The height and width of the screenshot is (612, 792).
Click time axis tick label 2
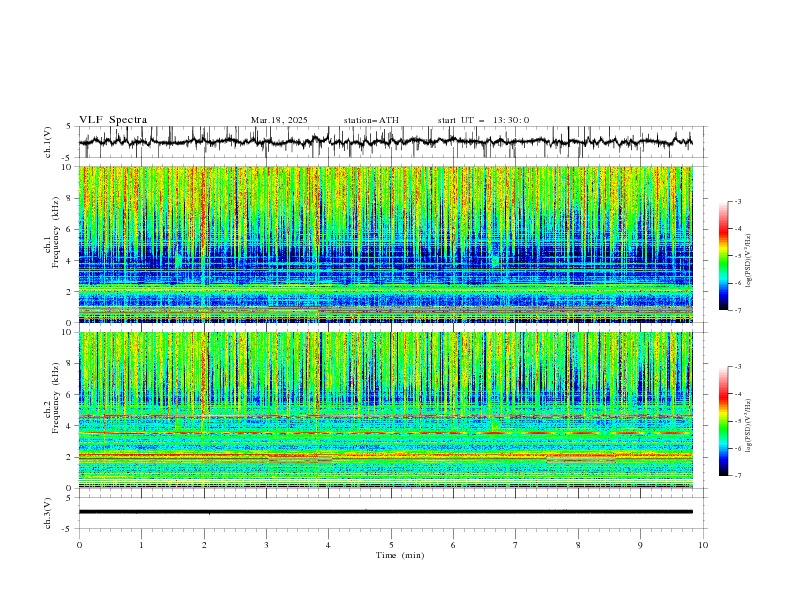[x=204, y=545]
